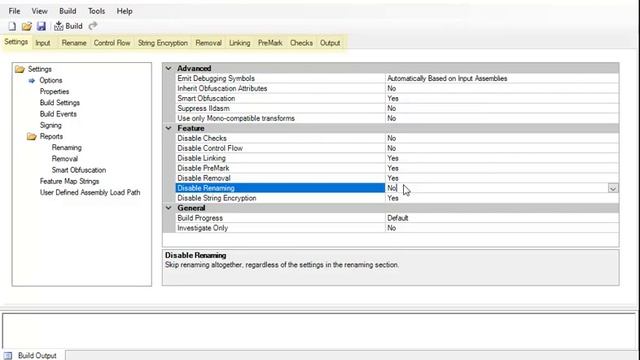This screenshot has height=360, width=640.
Task: Select Removal under Reports
Action: coord(65,159)
